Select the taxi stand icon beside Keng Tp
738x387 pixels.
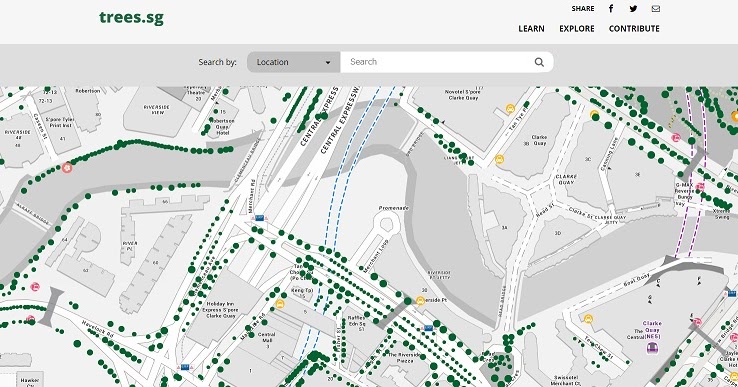click(280, 304)
